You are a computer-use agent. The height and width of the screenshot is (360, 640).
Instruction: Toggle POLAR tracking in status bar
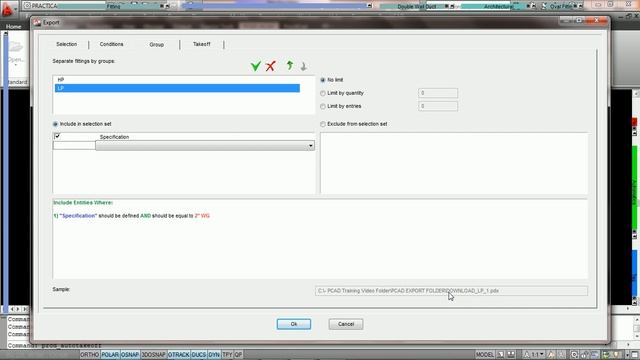[110, 355]
